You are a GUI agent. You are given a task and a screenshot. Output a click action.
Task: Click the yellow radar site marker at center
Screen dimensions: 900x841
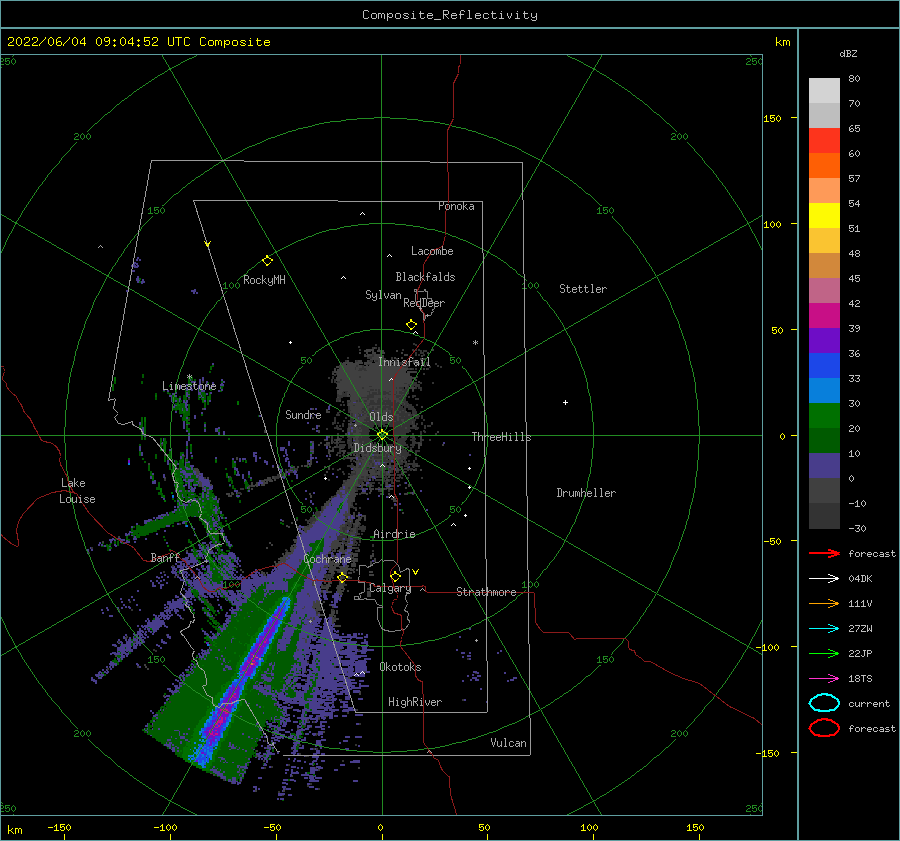pos(382,435)
